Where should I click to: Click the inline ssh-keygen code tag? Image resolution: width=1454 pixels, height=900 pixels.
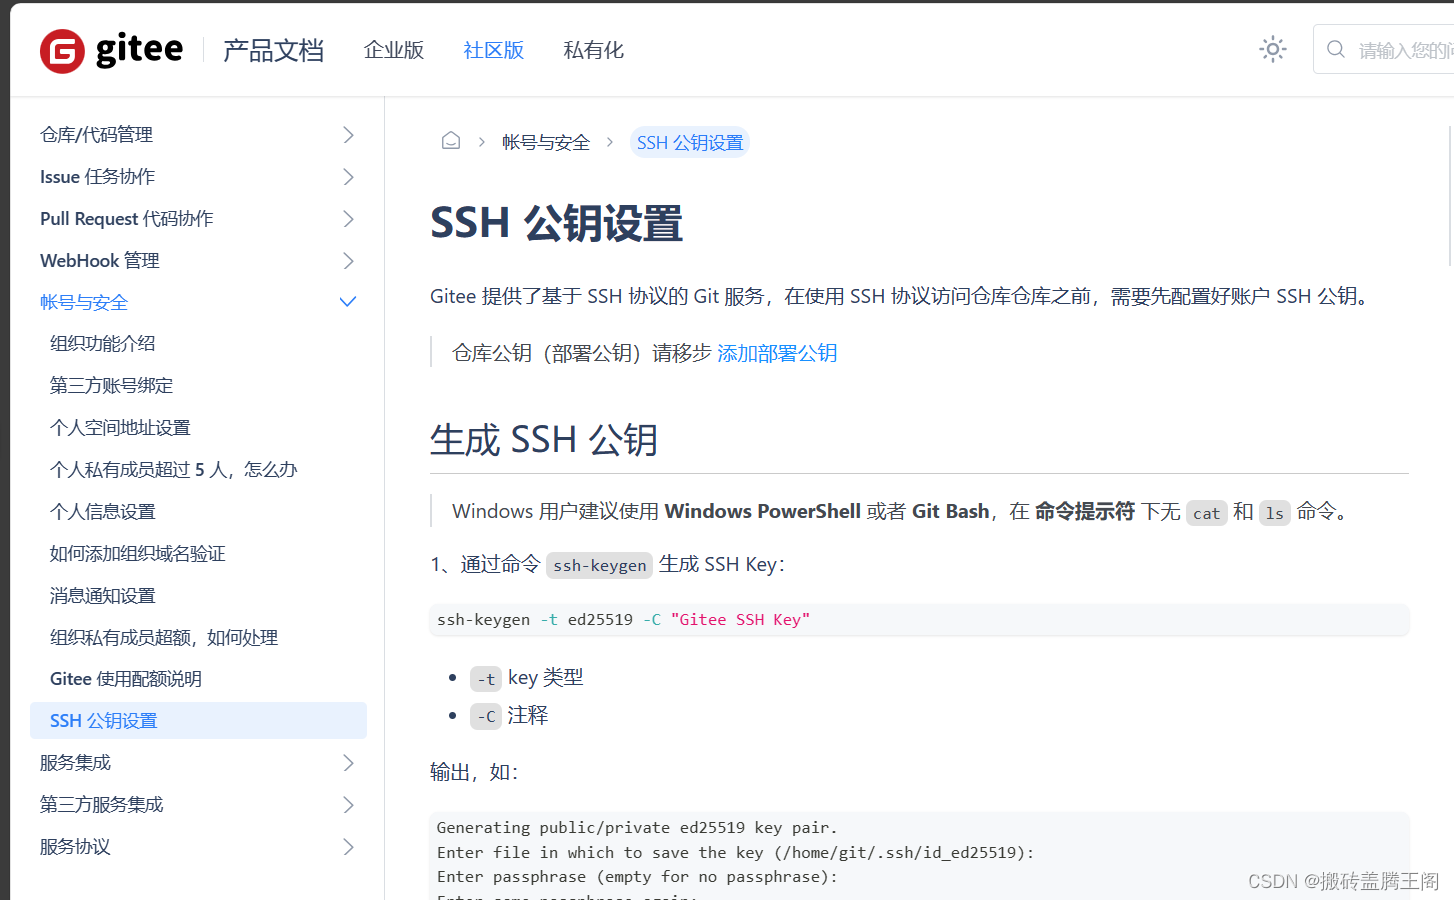pos(600,565)
